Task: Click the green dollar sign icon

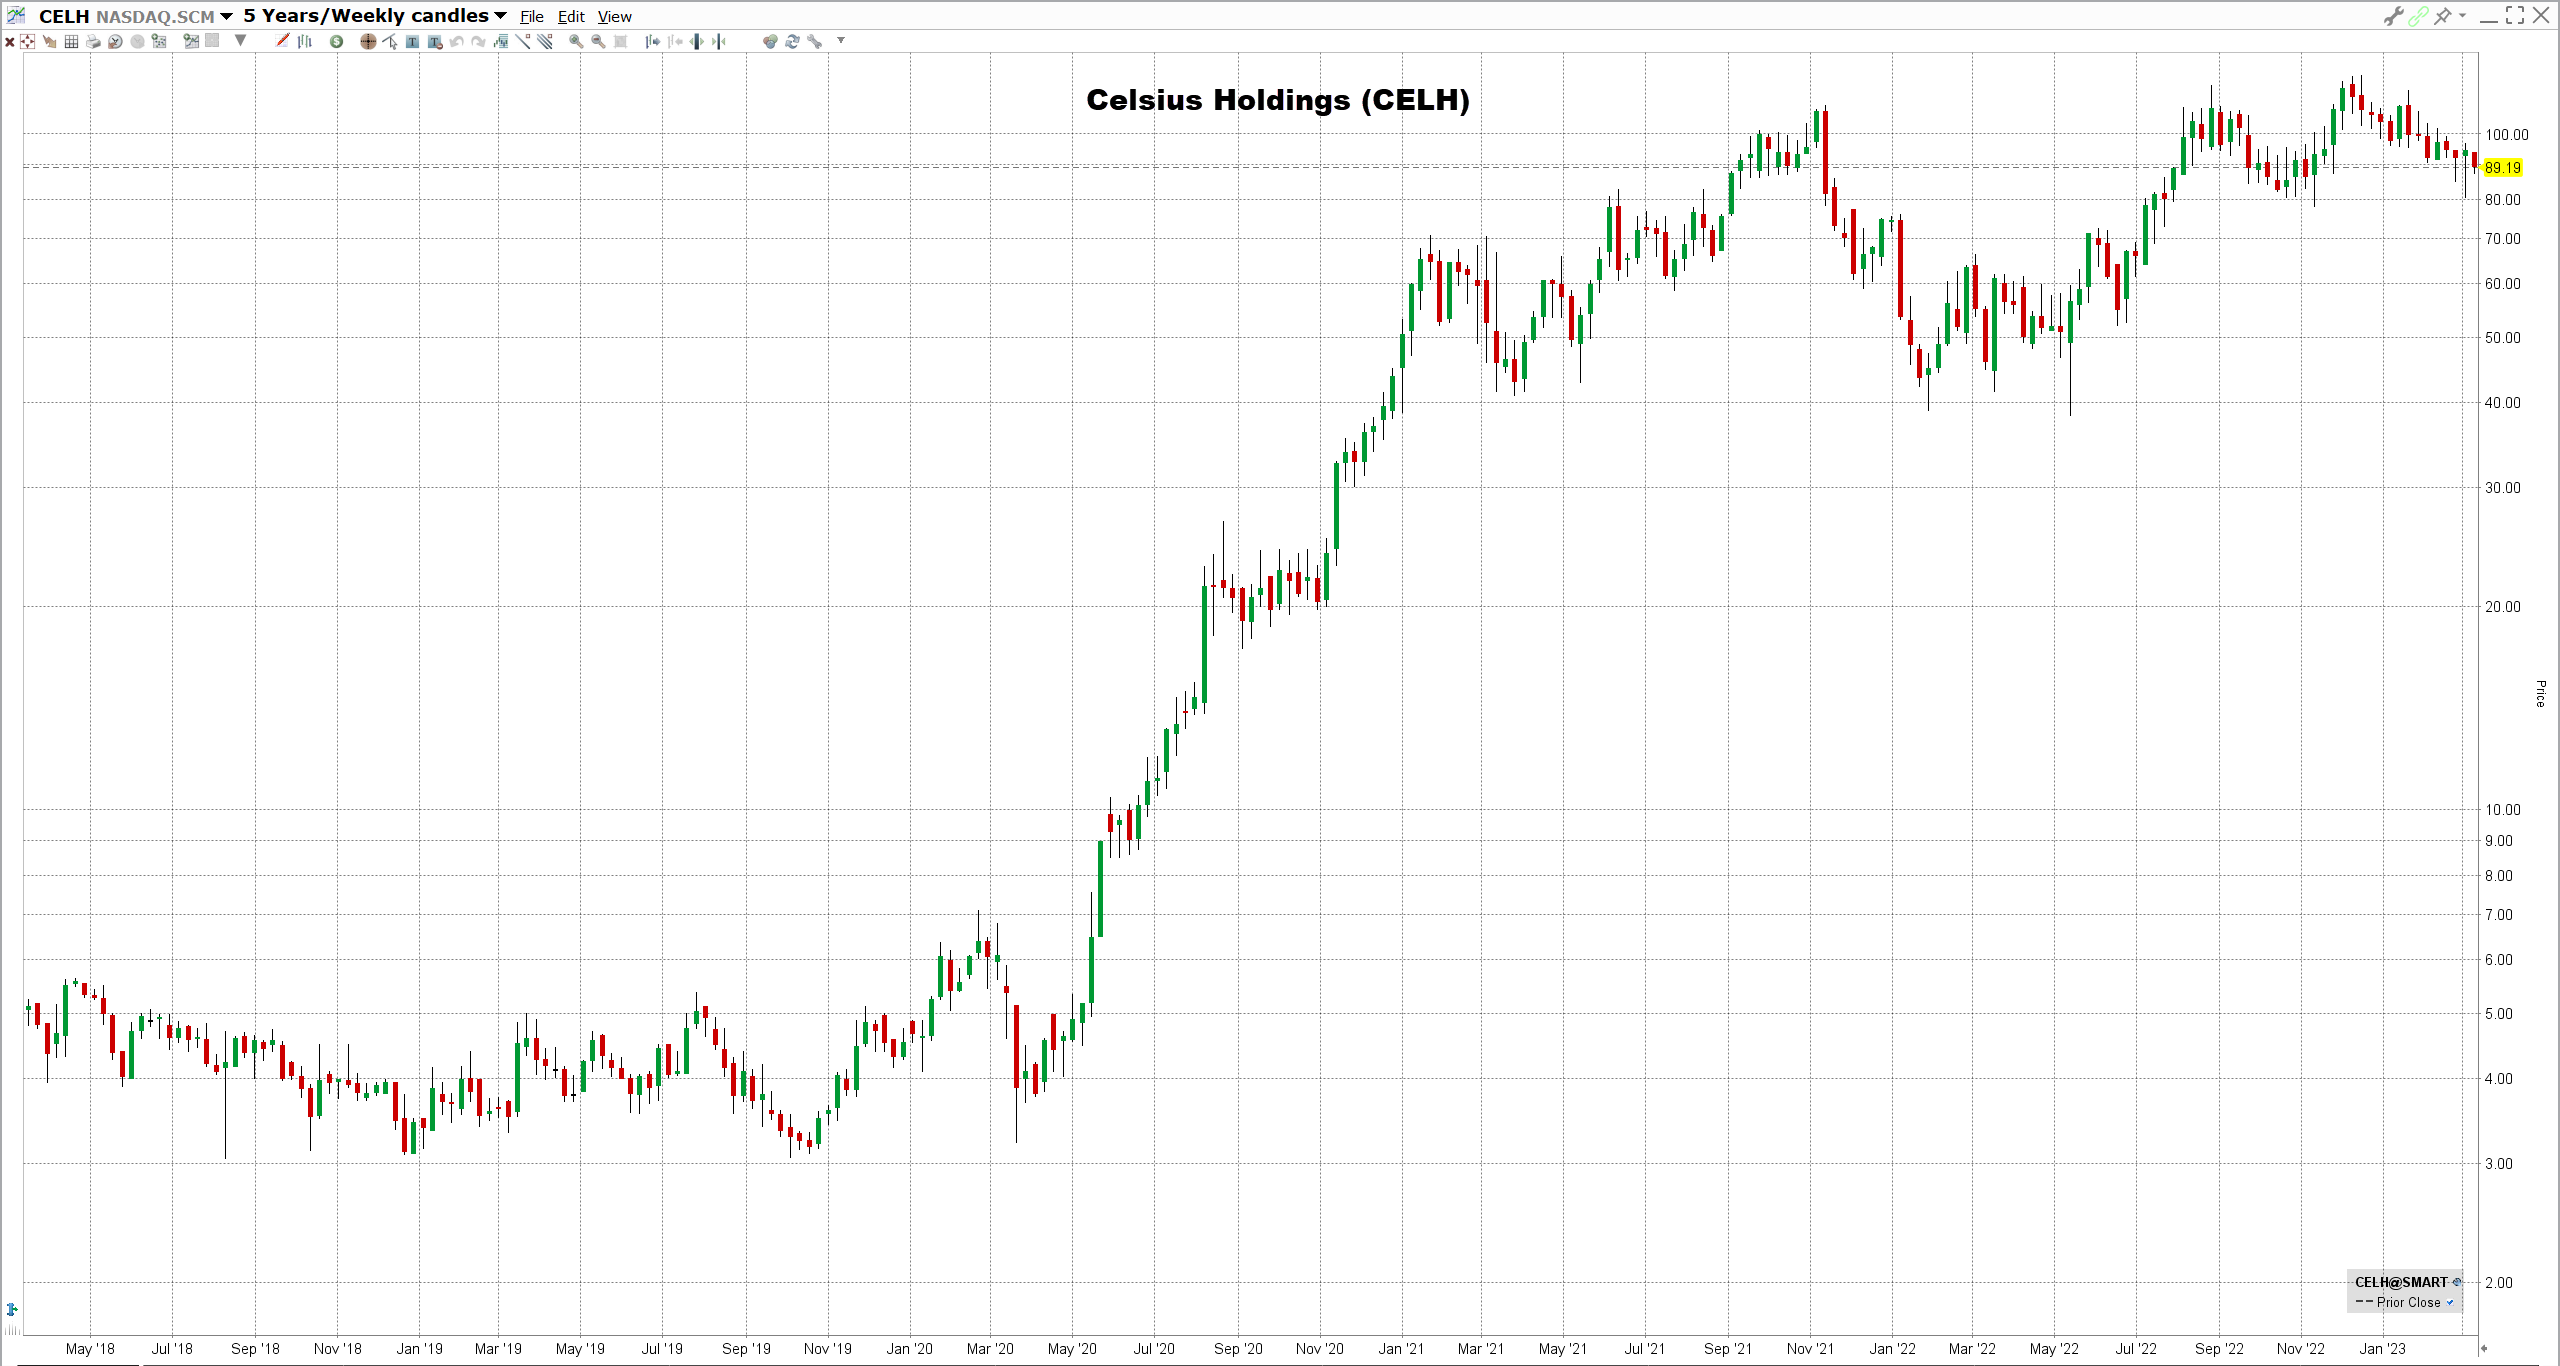Action: click(x=337, y=42)
